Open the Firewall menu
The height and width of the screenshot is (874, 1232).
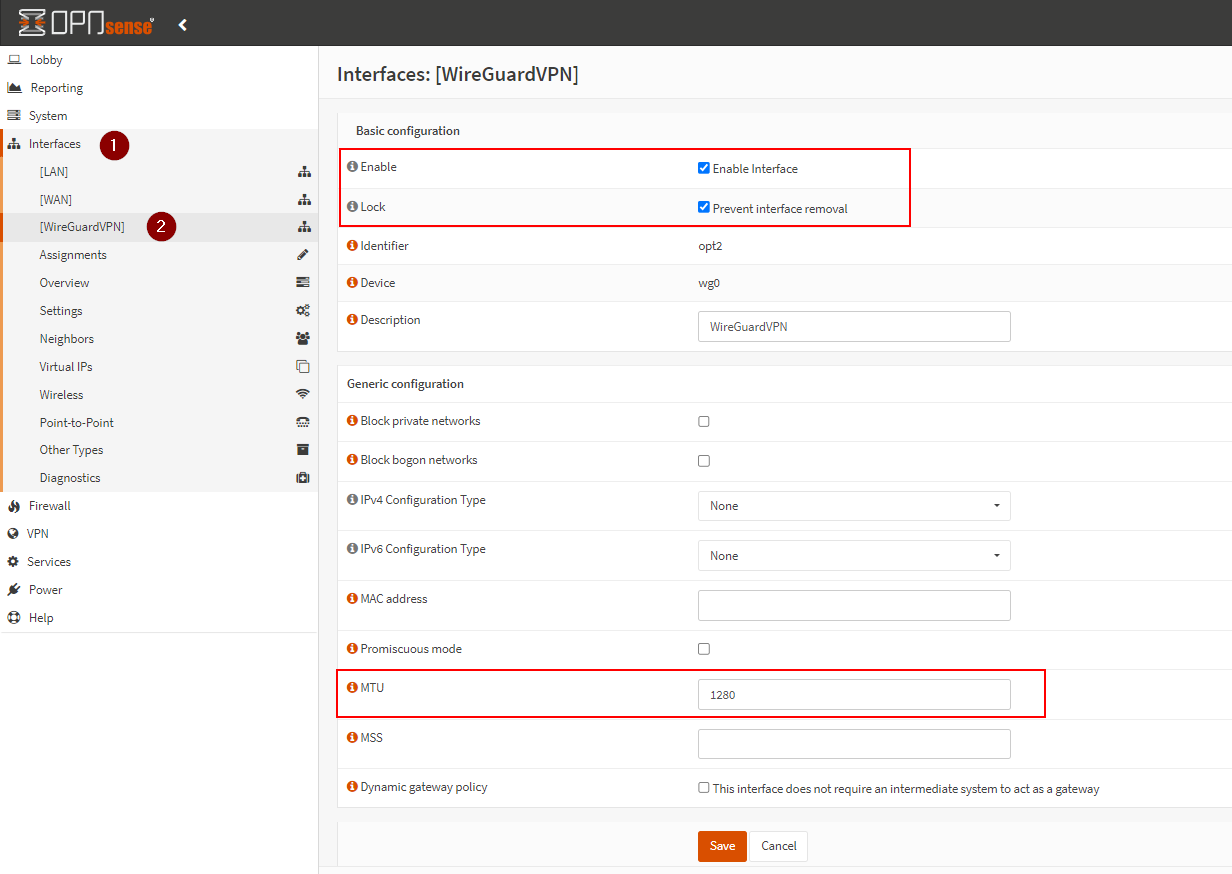(x=49, y=506)
